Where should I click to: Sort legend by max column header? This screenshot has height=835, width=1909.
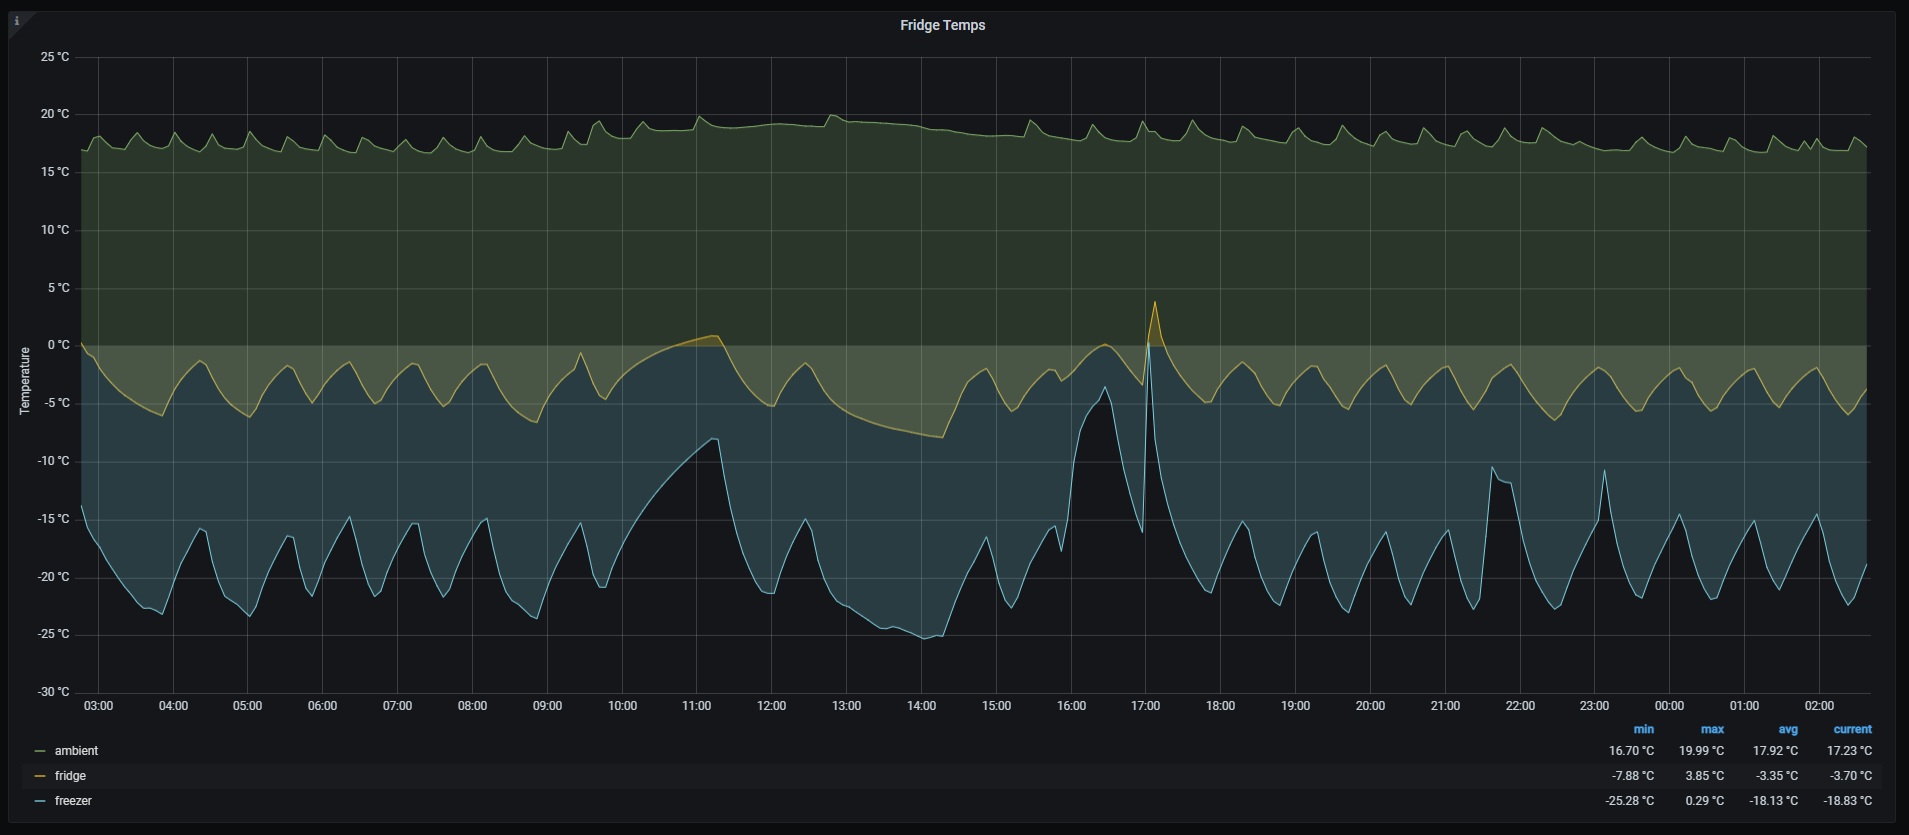click(1712, 729)
